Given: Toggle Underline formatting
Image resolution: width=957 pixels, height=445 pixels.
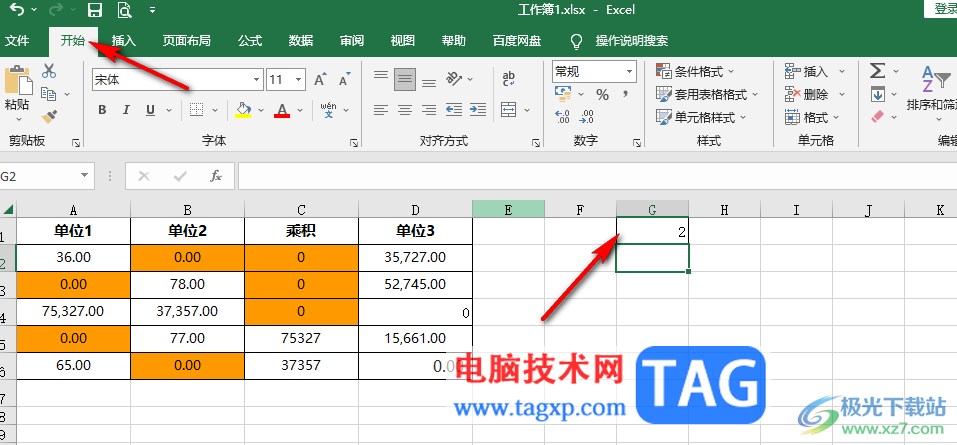Looking at the screenshot, I should click(x=150, y=110).
